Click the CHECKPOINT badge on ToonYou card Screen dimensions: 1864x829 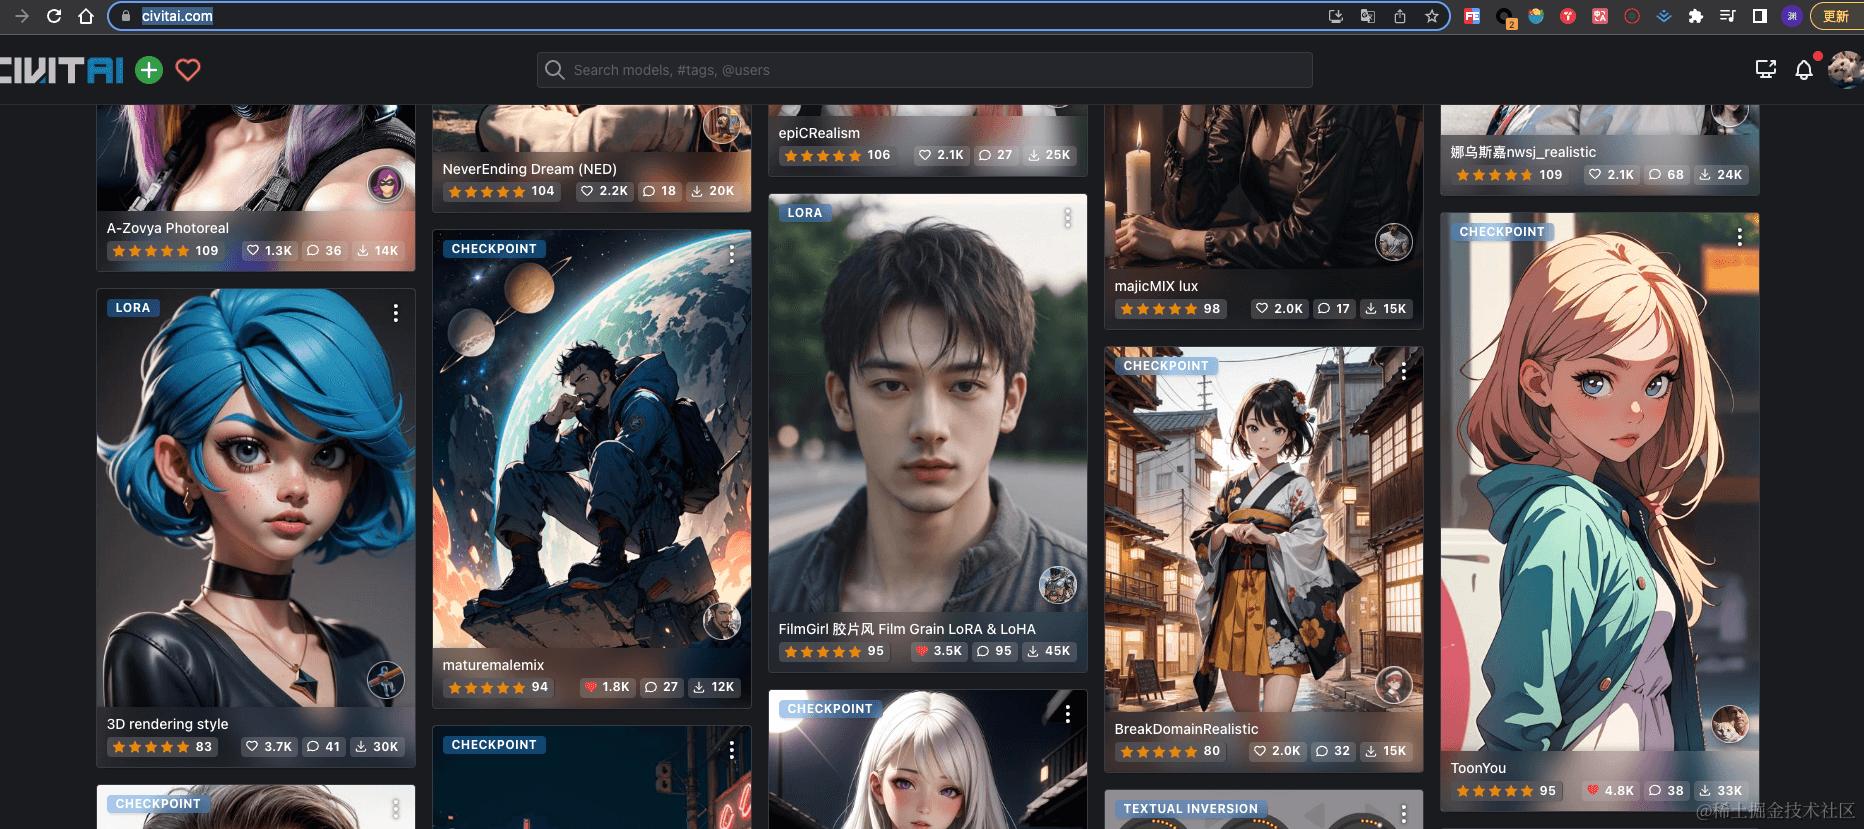1501,232
